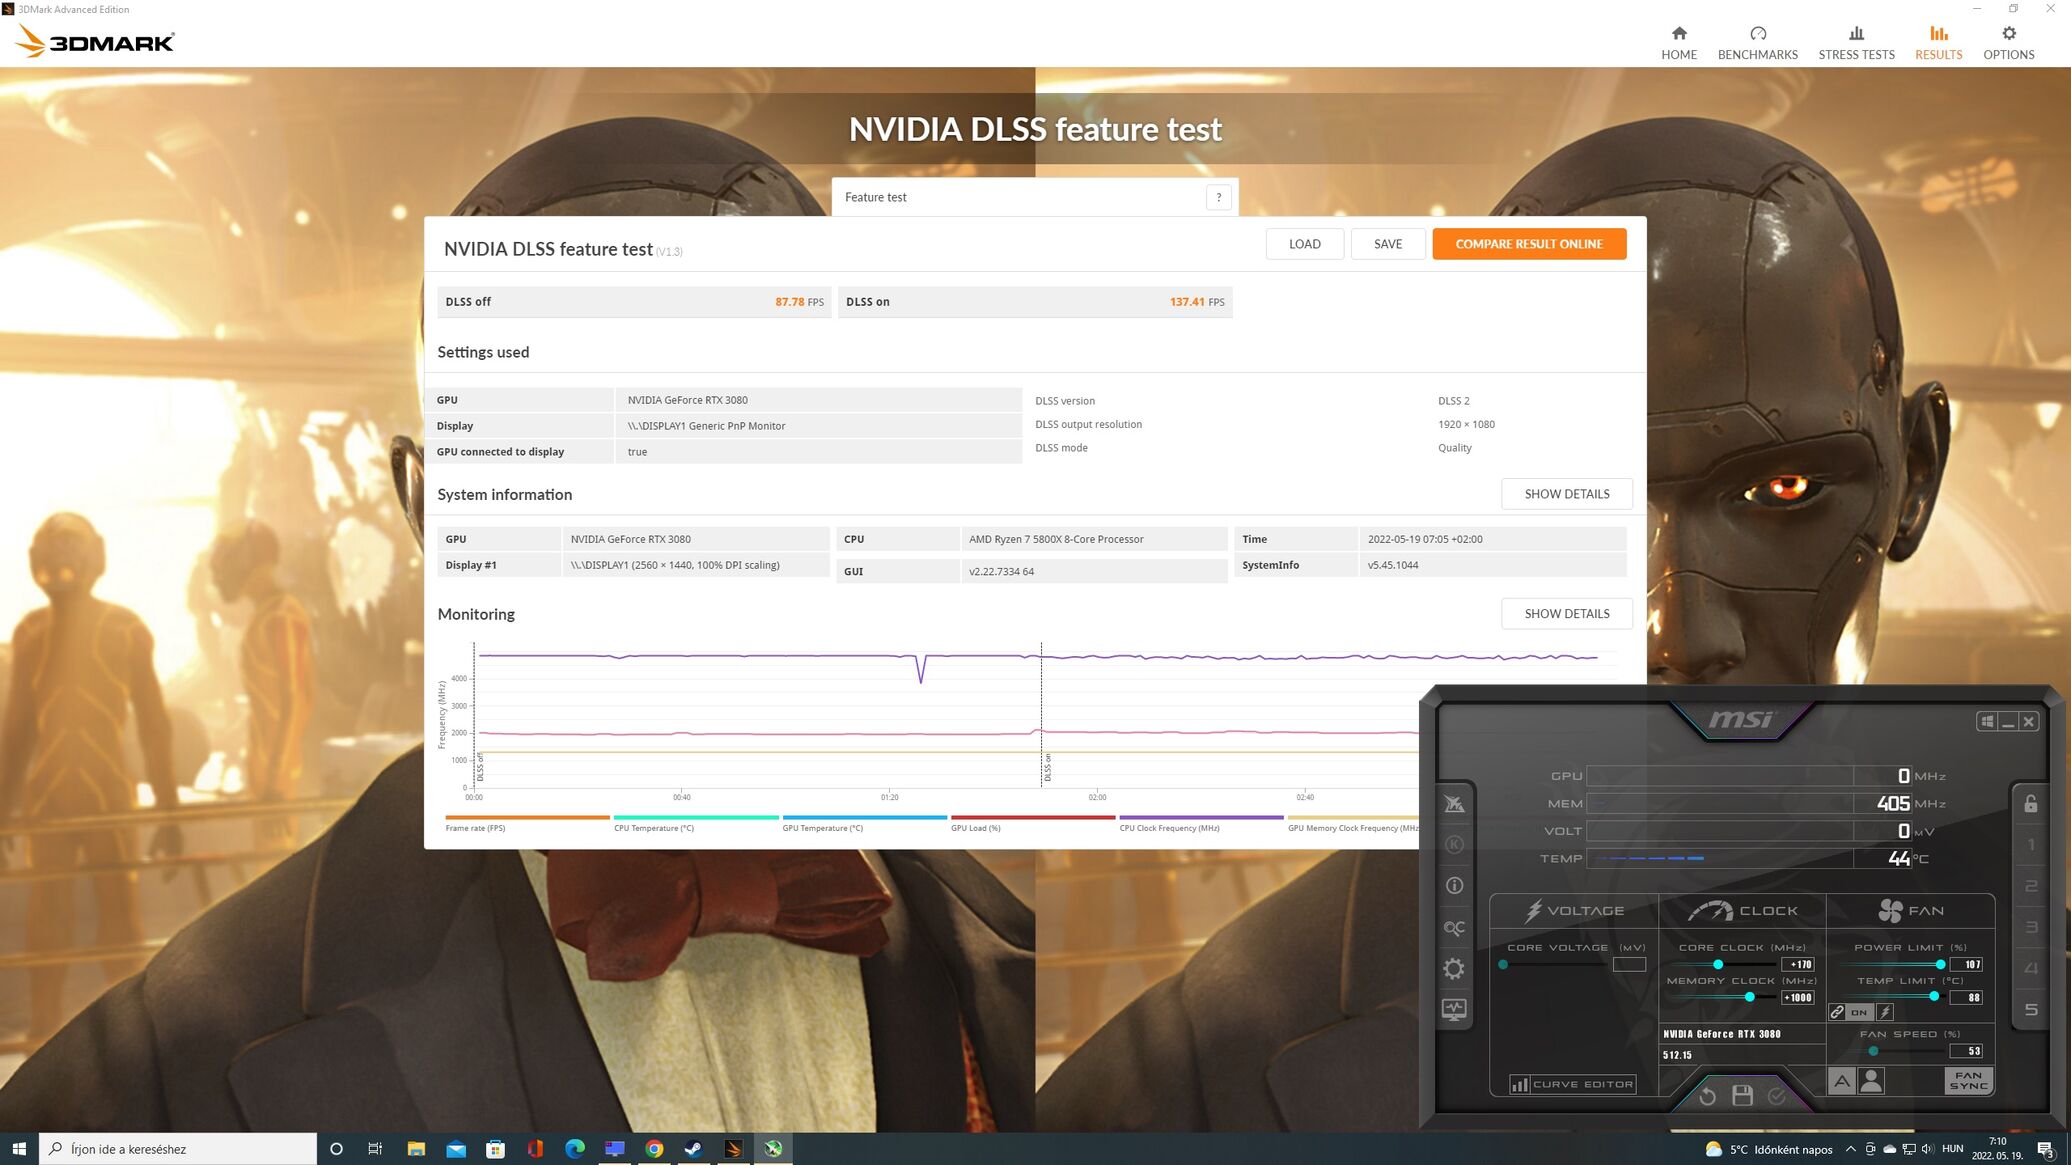Open Microsoft Store from the taskbar

495,1149
